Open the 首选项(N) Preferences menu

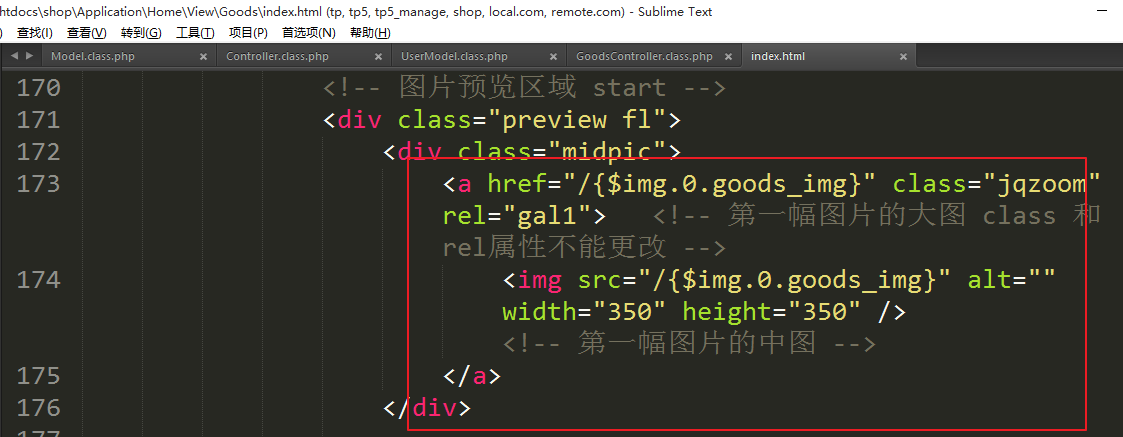[308, 32]
